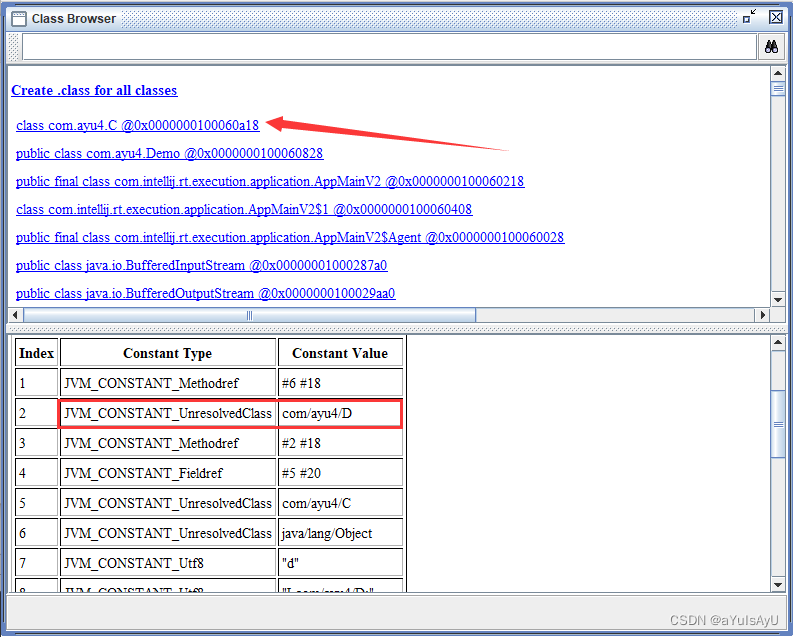Select value #6 #18 cell
This screenshot has width=793, height=637.
point(340,383)
